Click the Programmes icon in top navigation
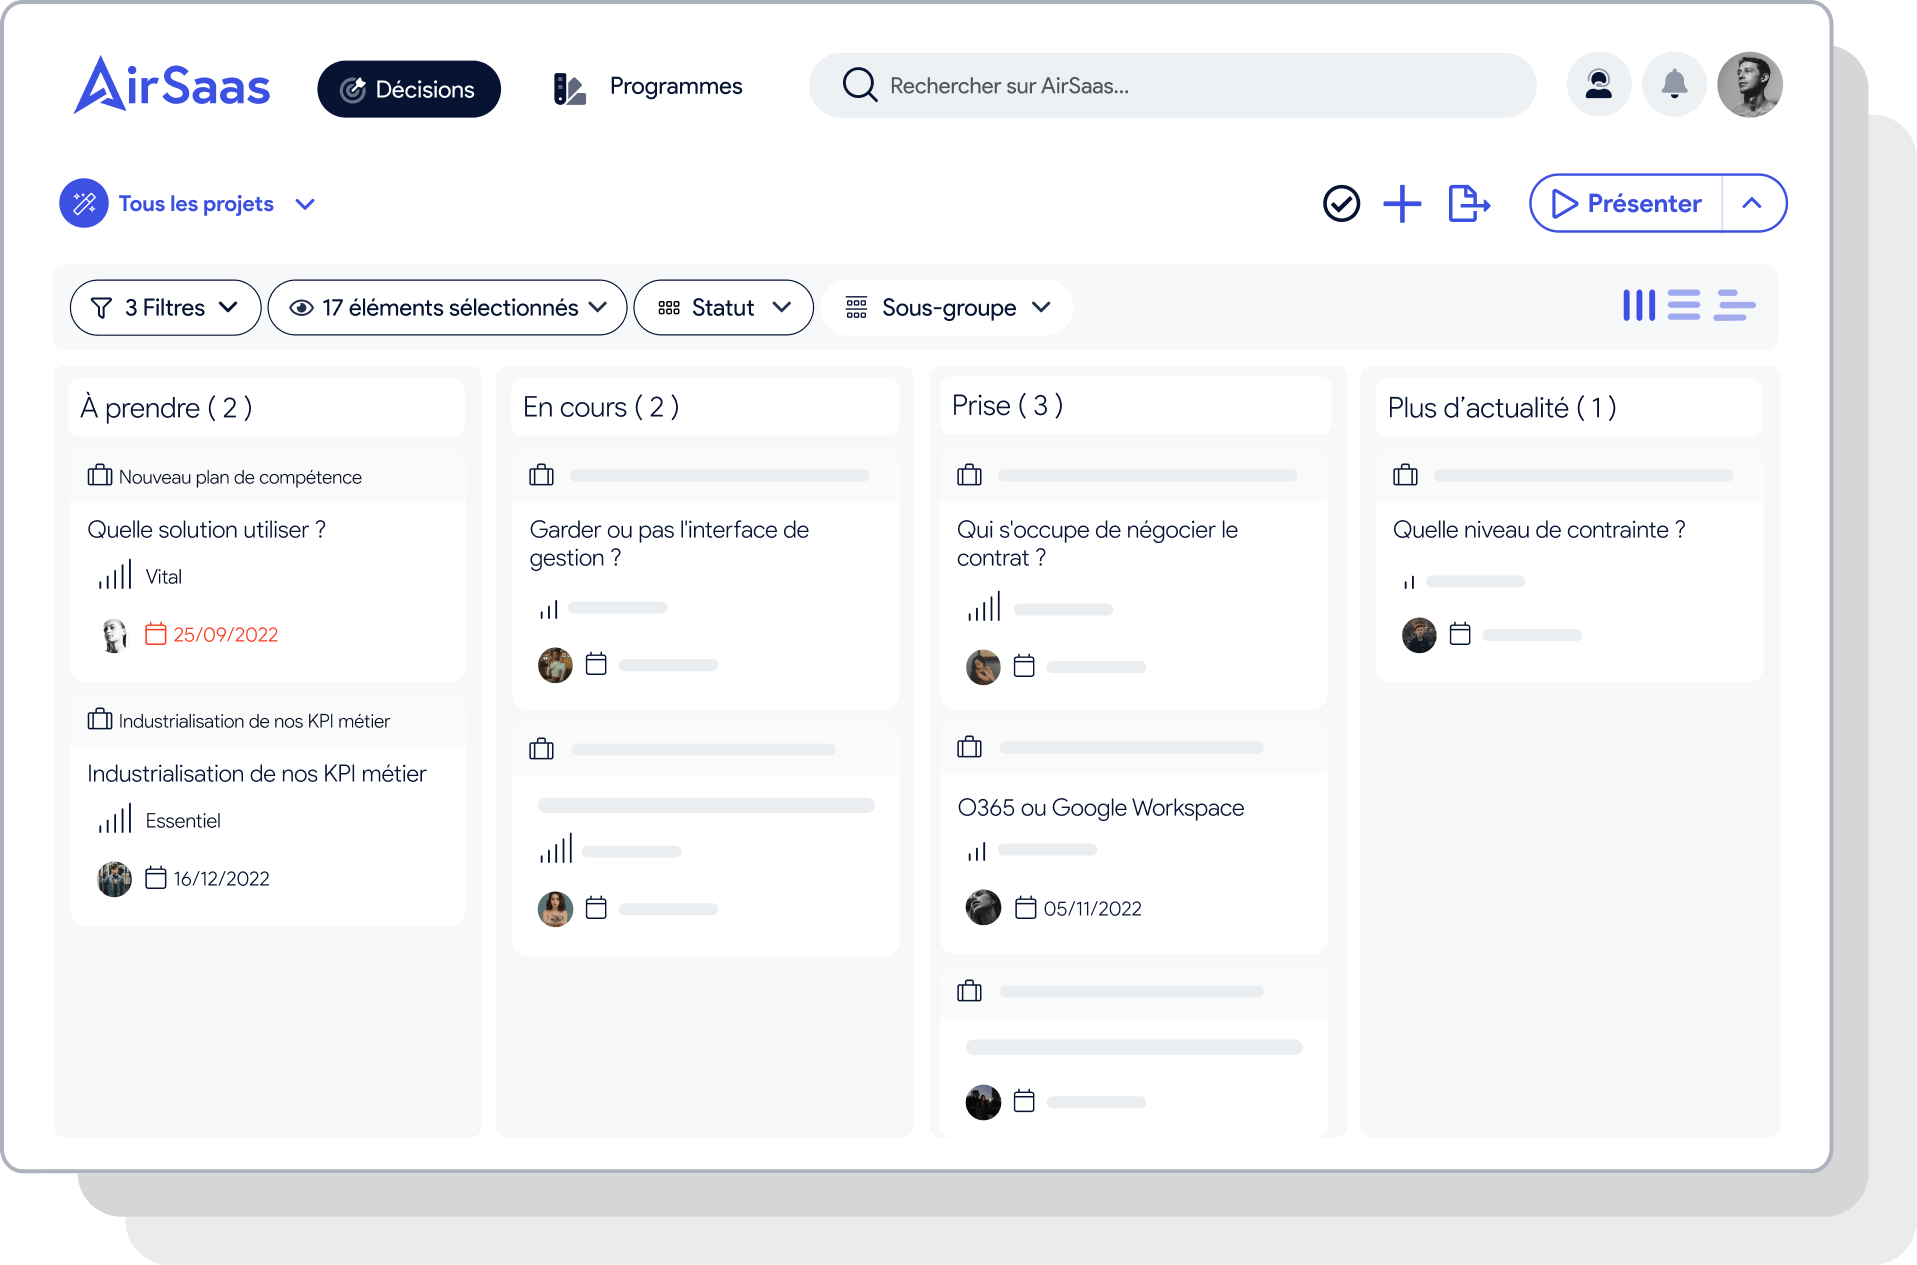 568,87
